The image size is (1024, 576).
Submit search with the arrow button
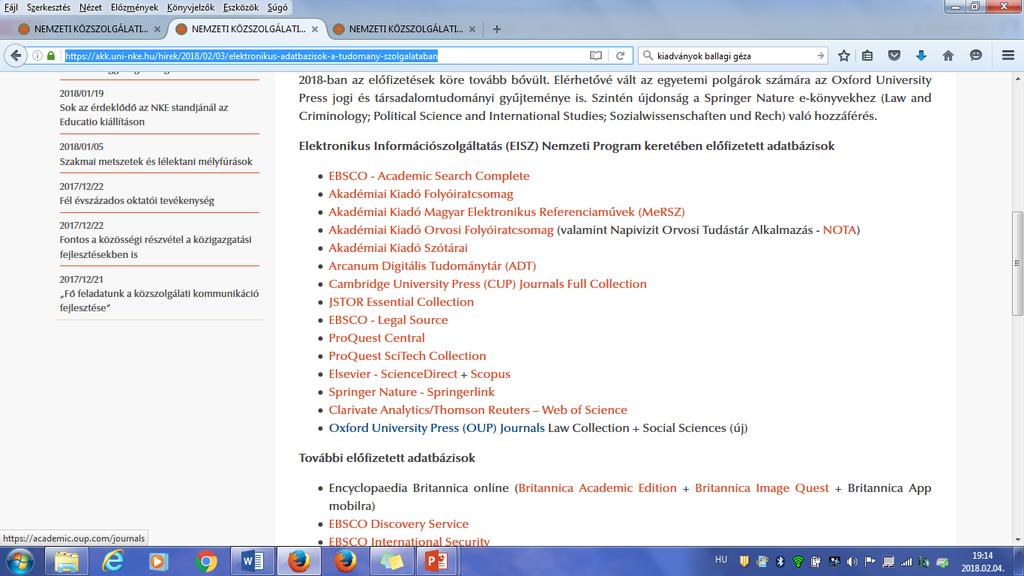(x=820, y=56)
